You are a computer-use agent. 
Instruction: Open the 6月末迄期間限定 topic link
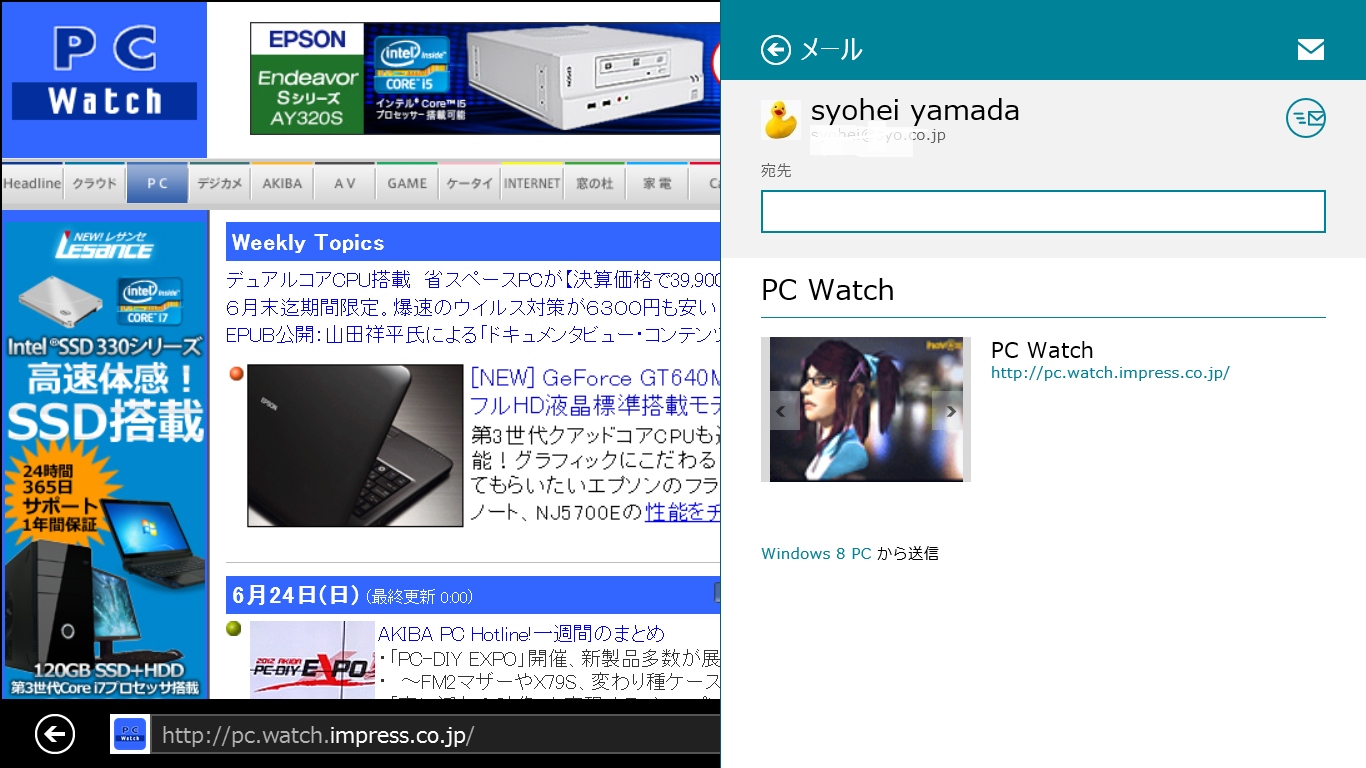pos(473,306)
